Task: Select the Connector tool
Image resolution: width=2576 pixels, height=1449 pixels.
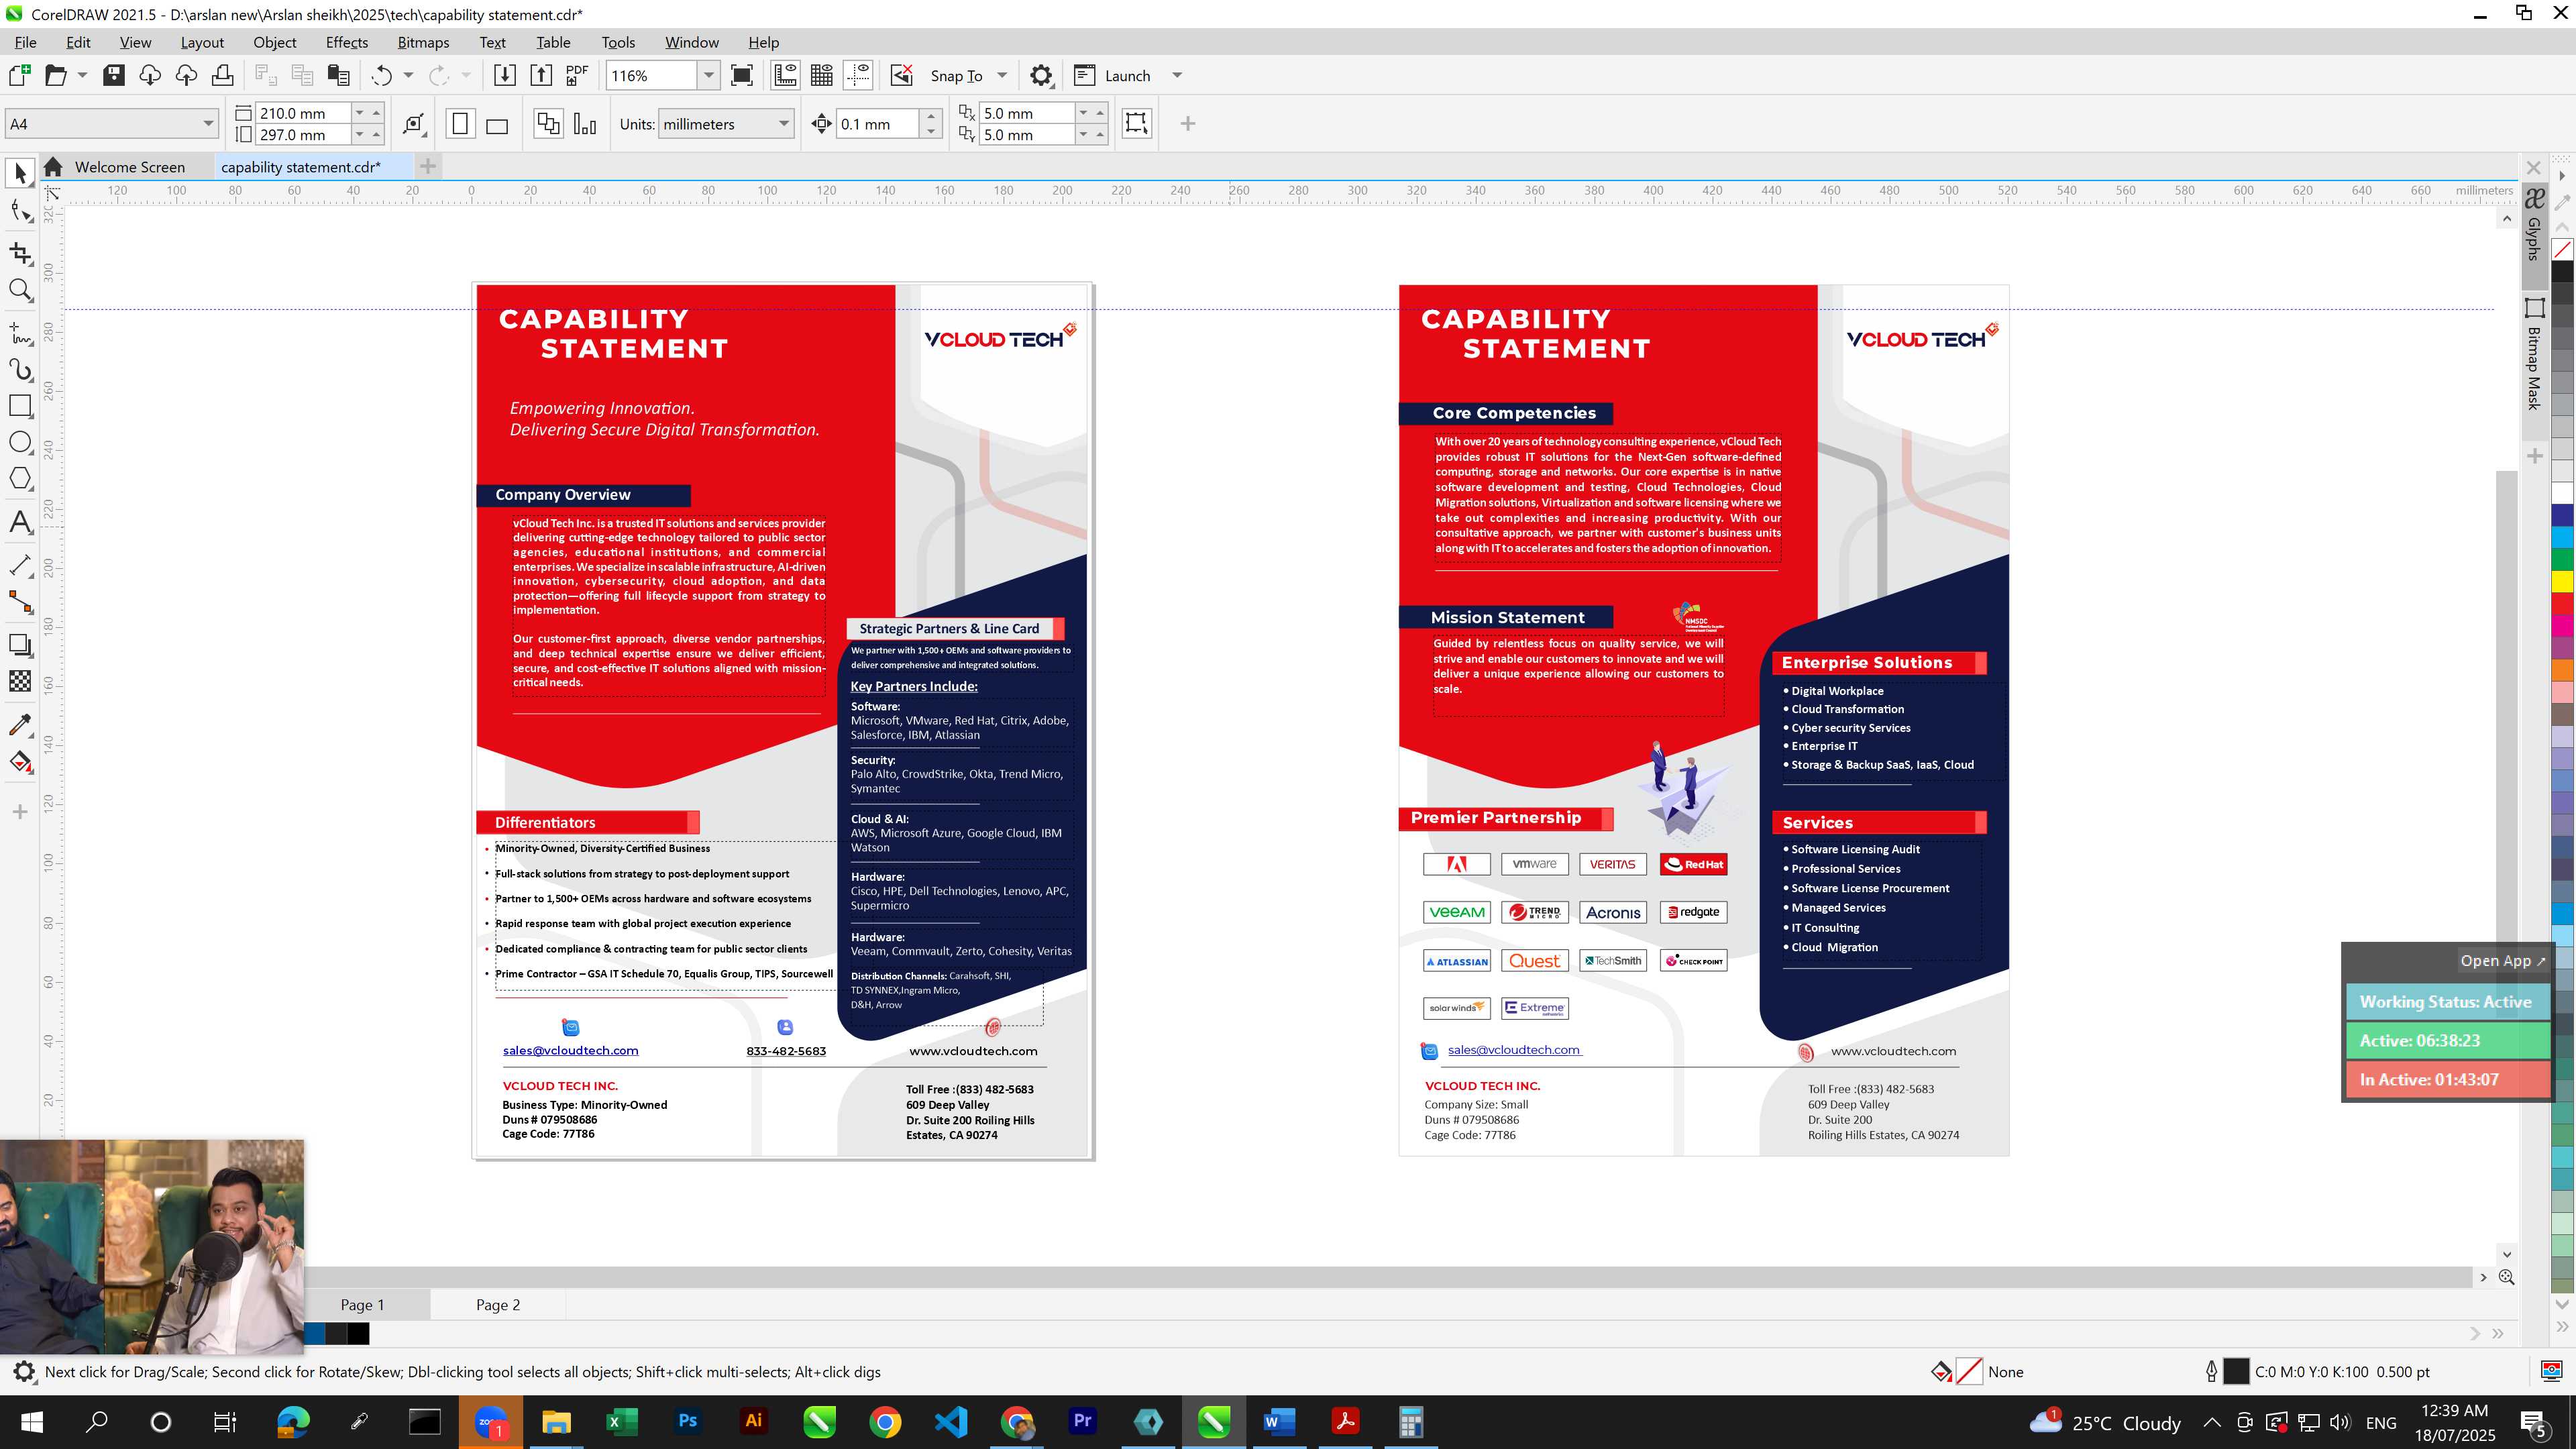Action: (x=20, y=602)
